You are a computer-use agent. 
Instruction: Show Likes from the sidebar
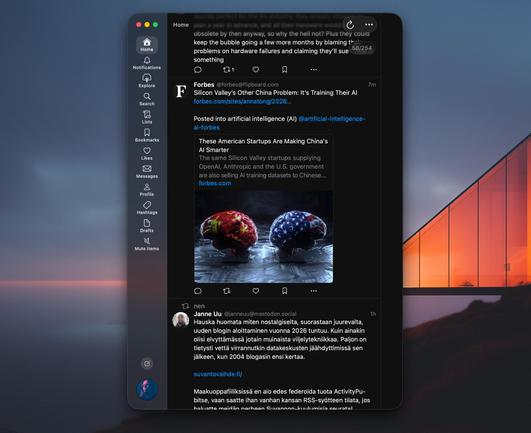click(147, 153)
